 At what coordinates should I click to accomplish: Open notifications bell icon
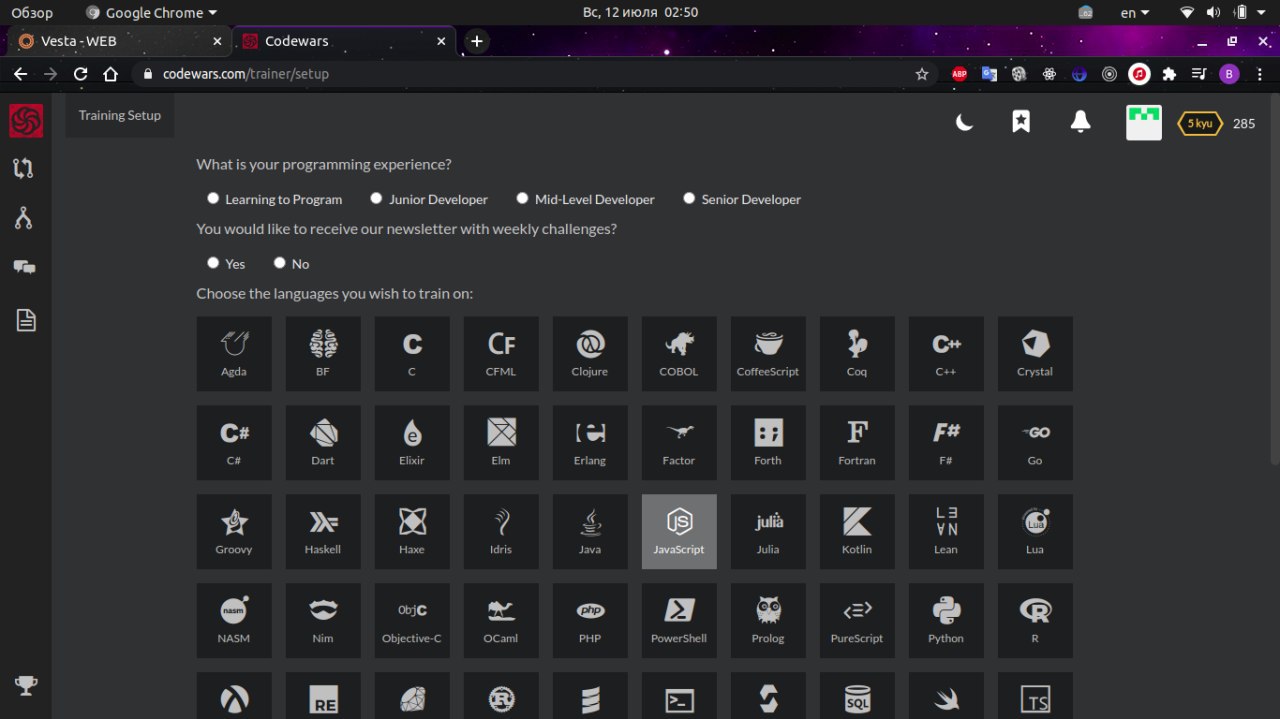tap(1080, 122)
